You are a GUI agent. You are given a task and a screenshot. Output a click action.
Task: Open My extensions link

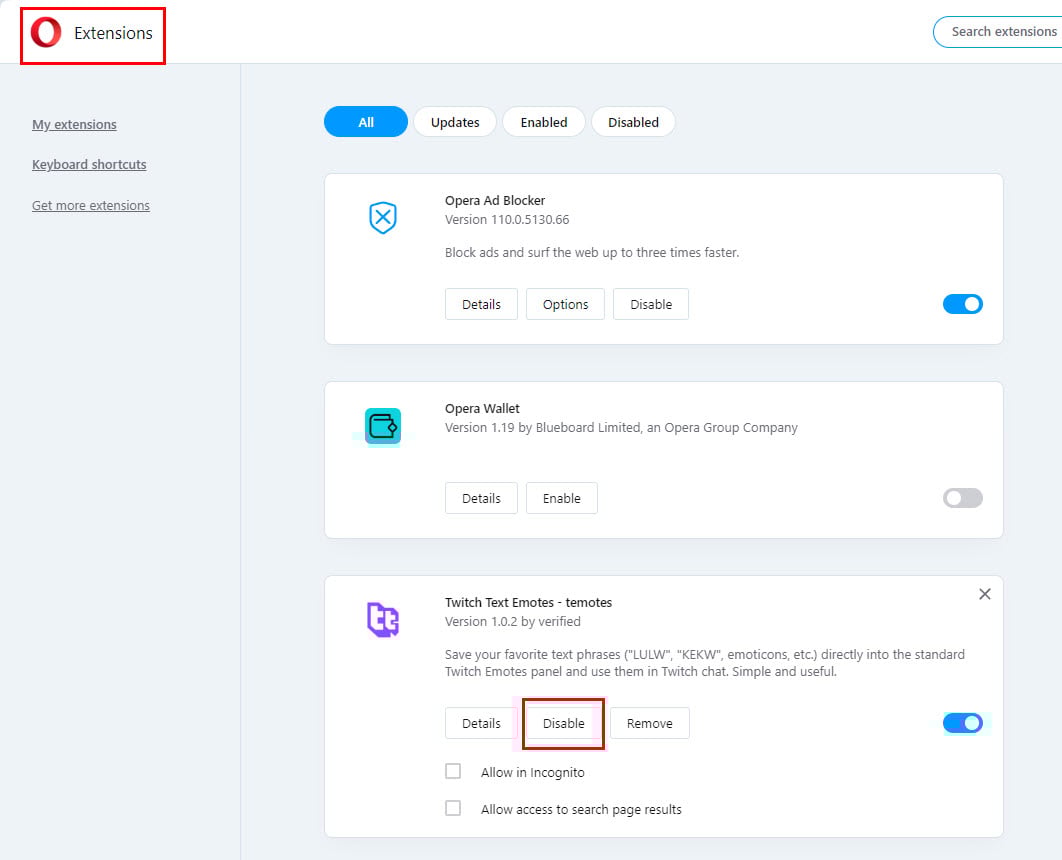[75, 125]
